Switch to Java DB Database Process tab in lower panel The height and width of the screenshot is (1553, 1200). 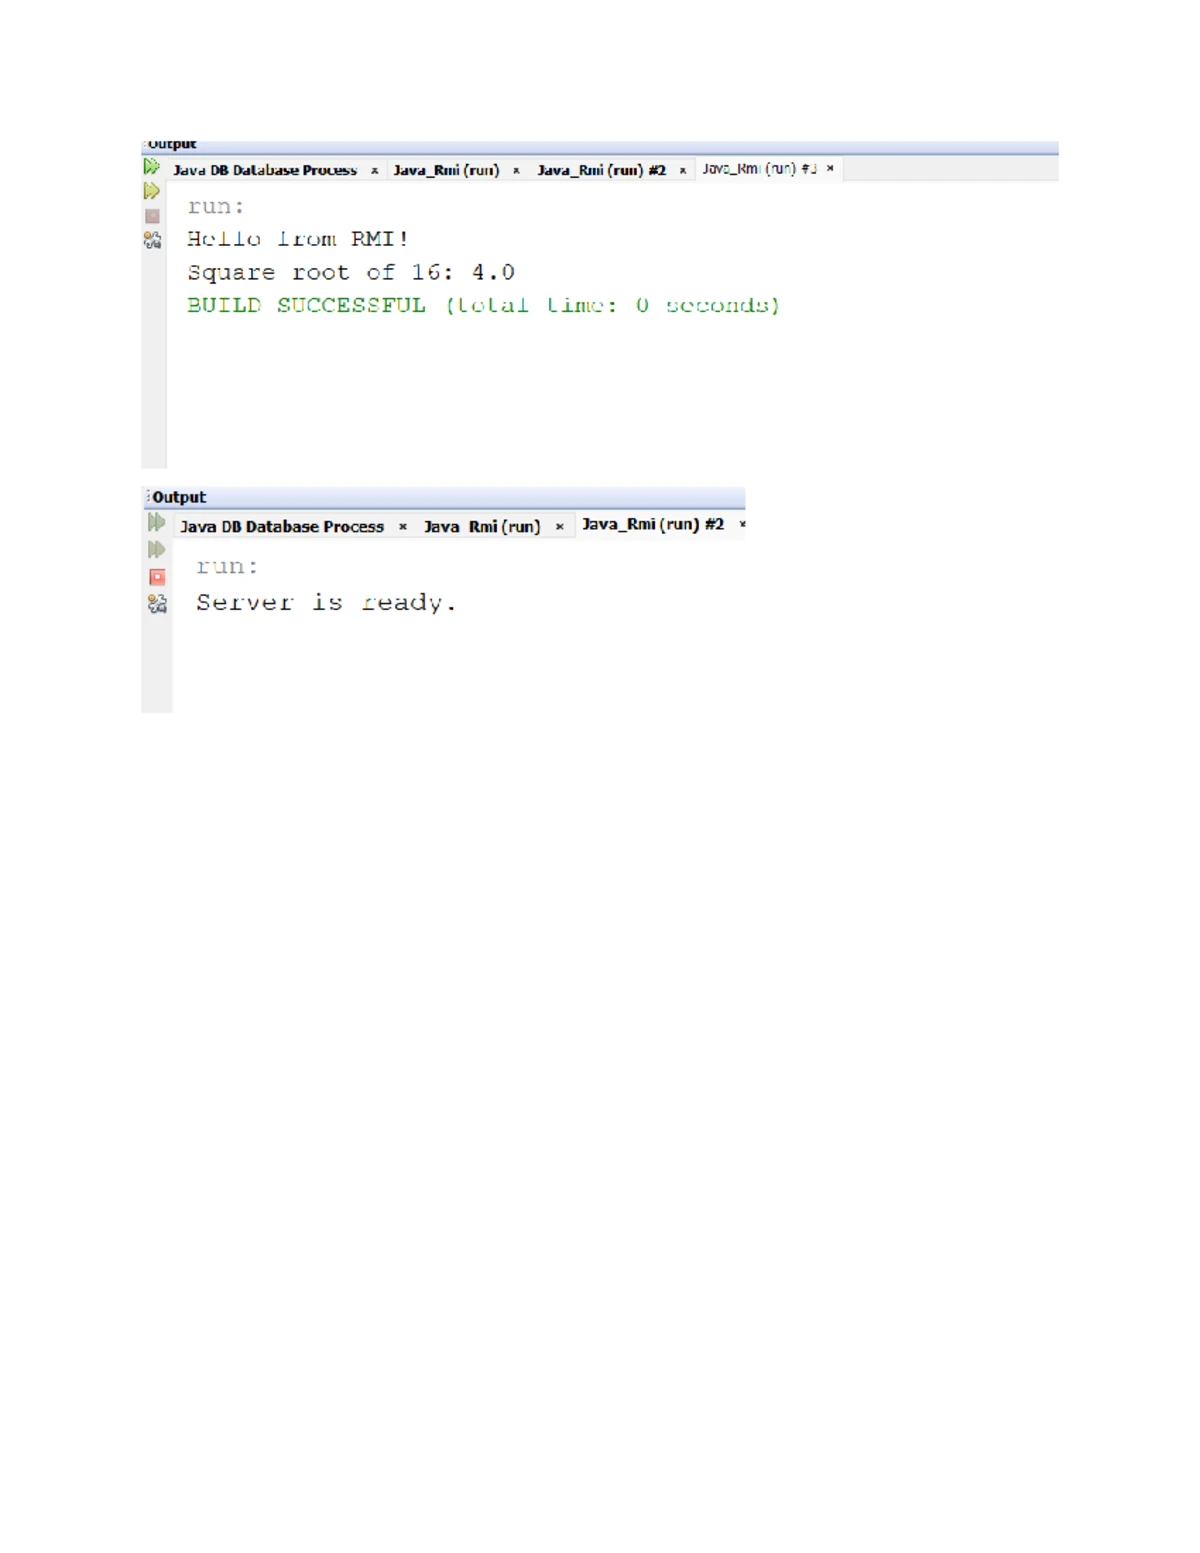(x=282, y=526)
